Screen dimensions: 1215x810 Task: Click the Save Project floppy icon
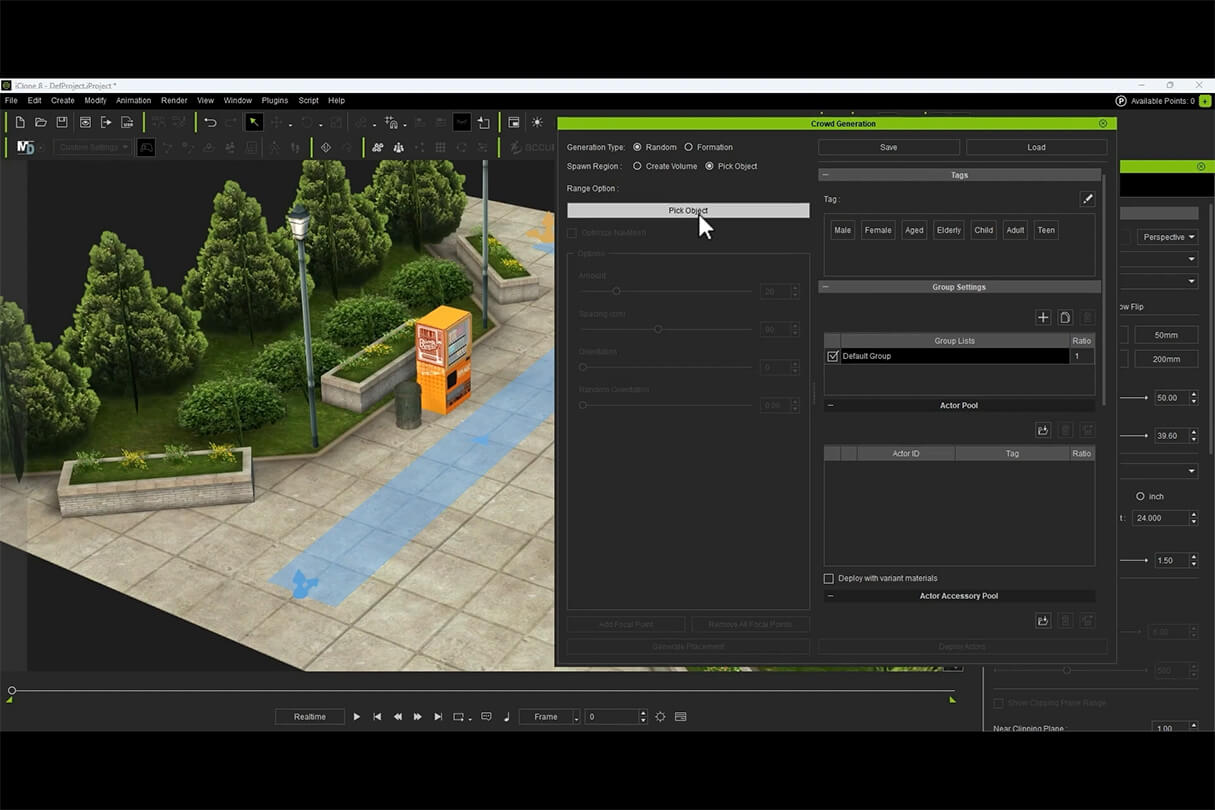pos(62,122)
